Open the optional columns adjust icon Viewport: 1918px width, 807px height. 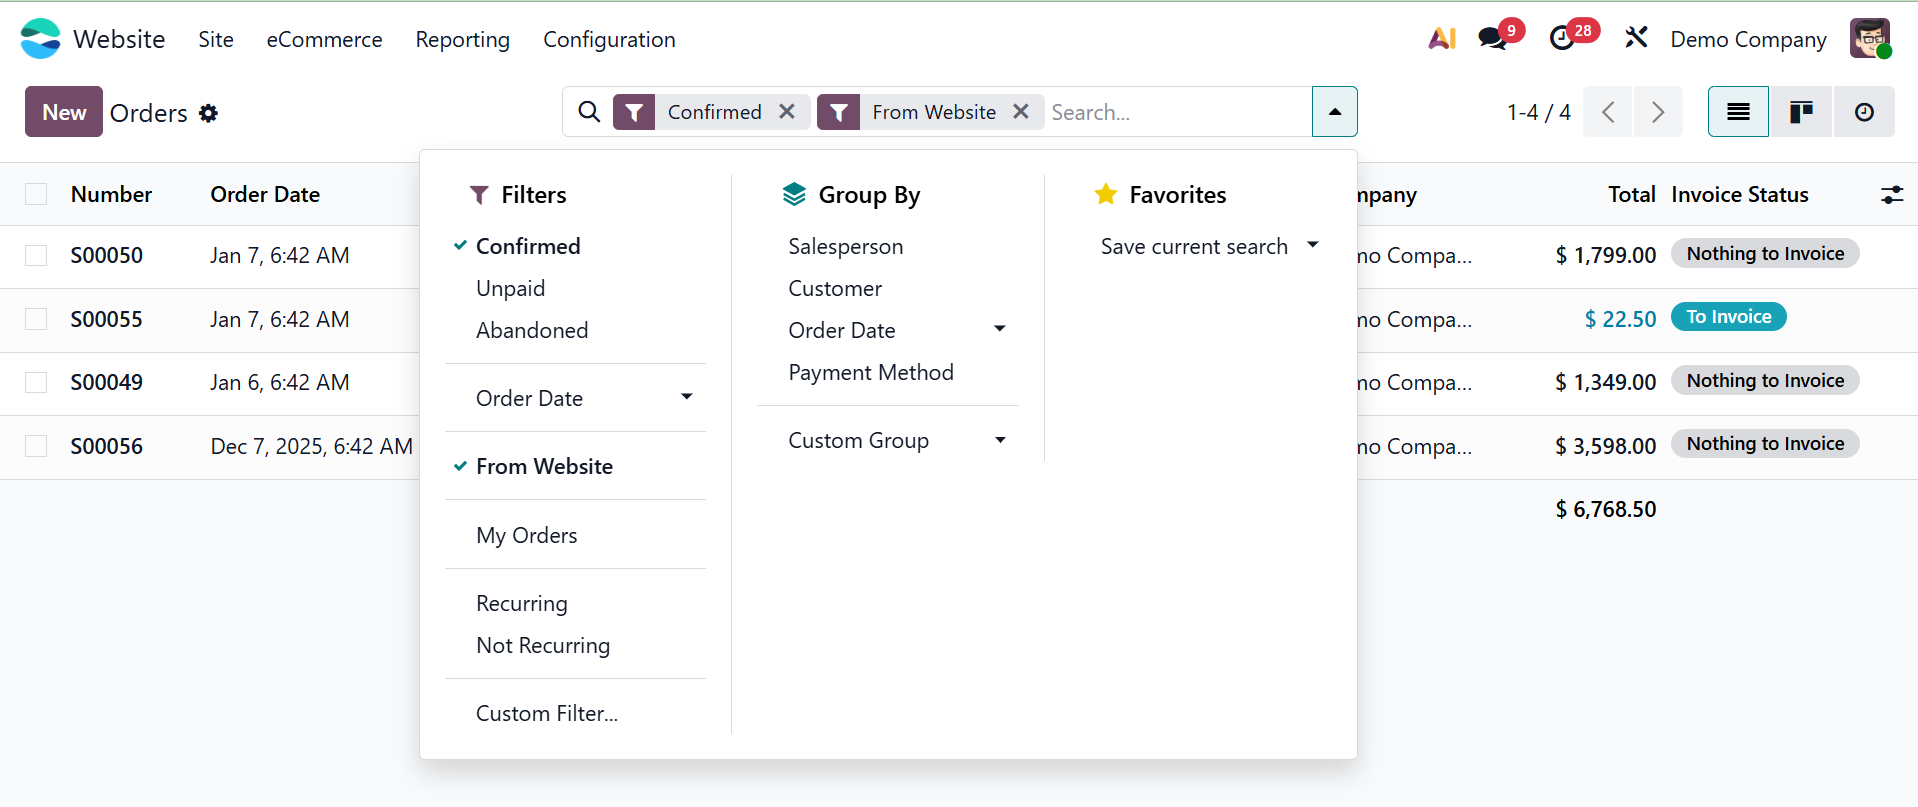1891,195
